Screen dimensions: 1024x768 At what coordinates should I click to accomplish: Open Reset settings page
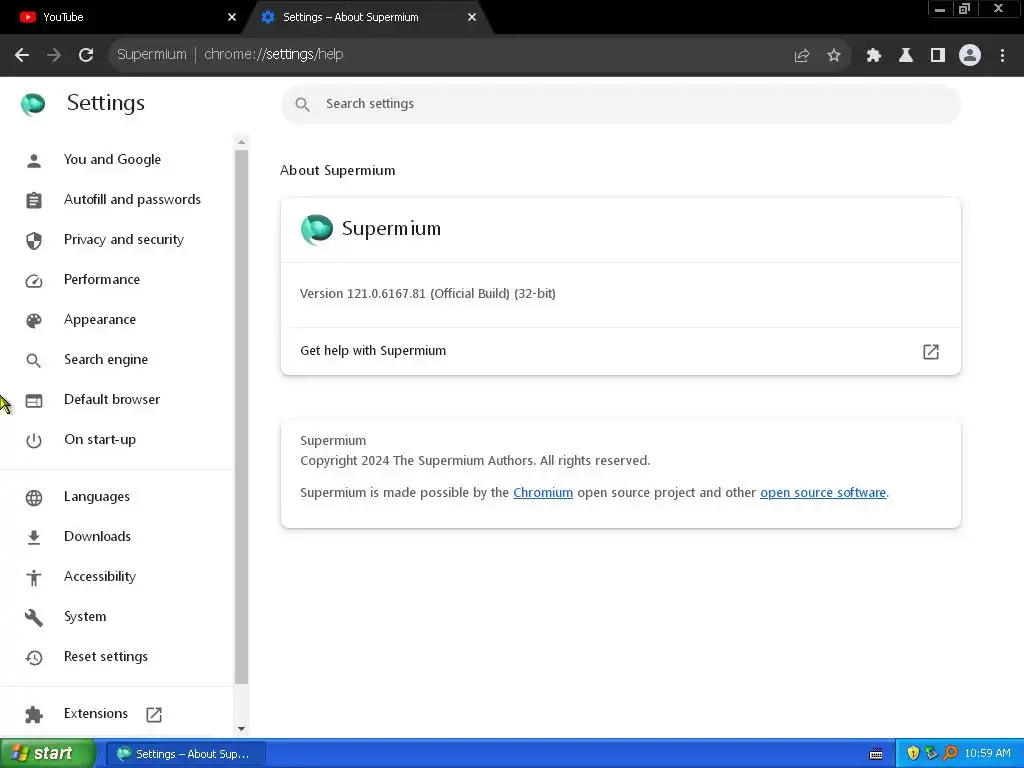tap(106, 656)
